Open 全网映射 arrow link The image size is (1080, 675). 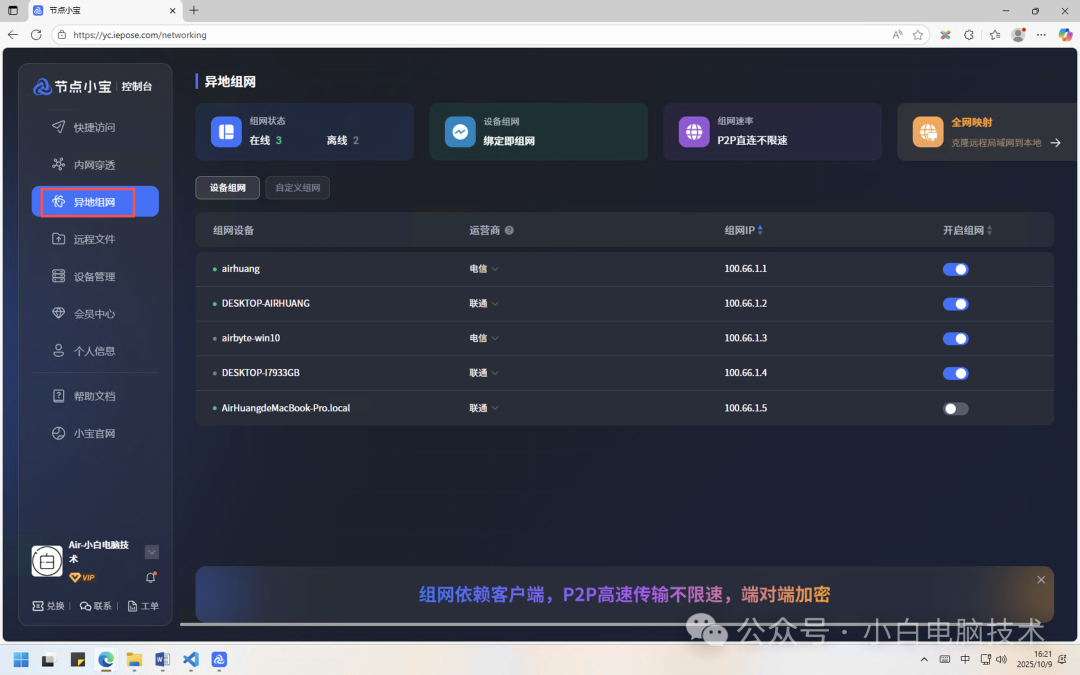point(1055,143)
